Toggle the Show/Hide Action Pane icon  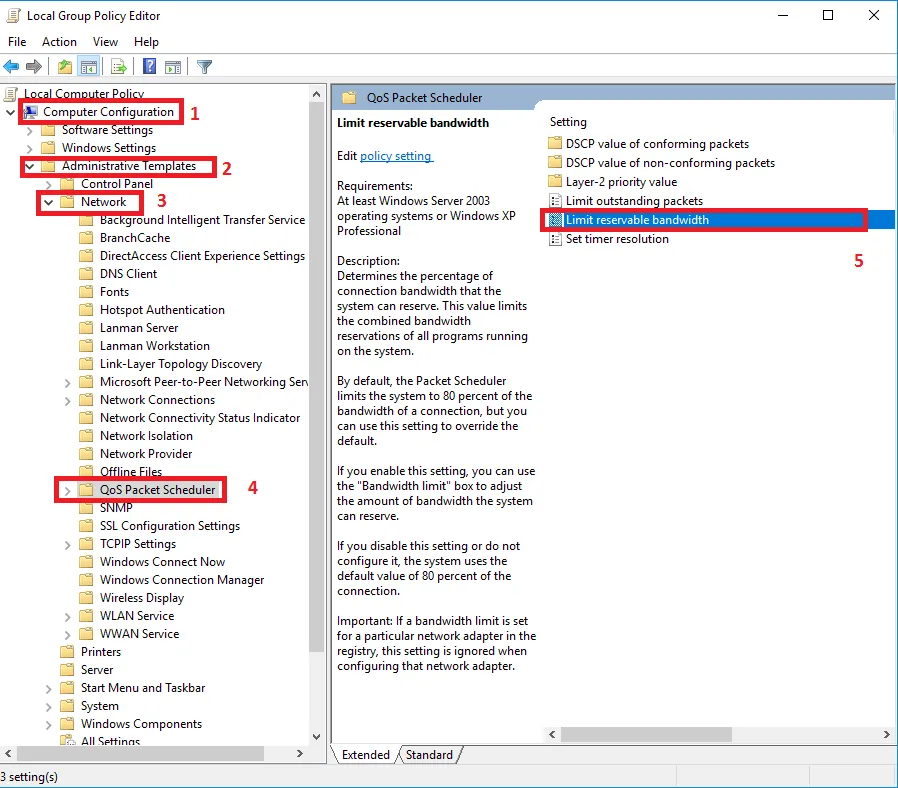[x=172, y=67]
